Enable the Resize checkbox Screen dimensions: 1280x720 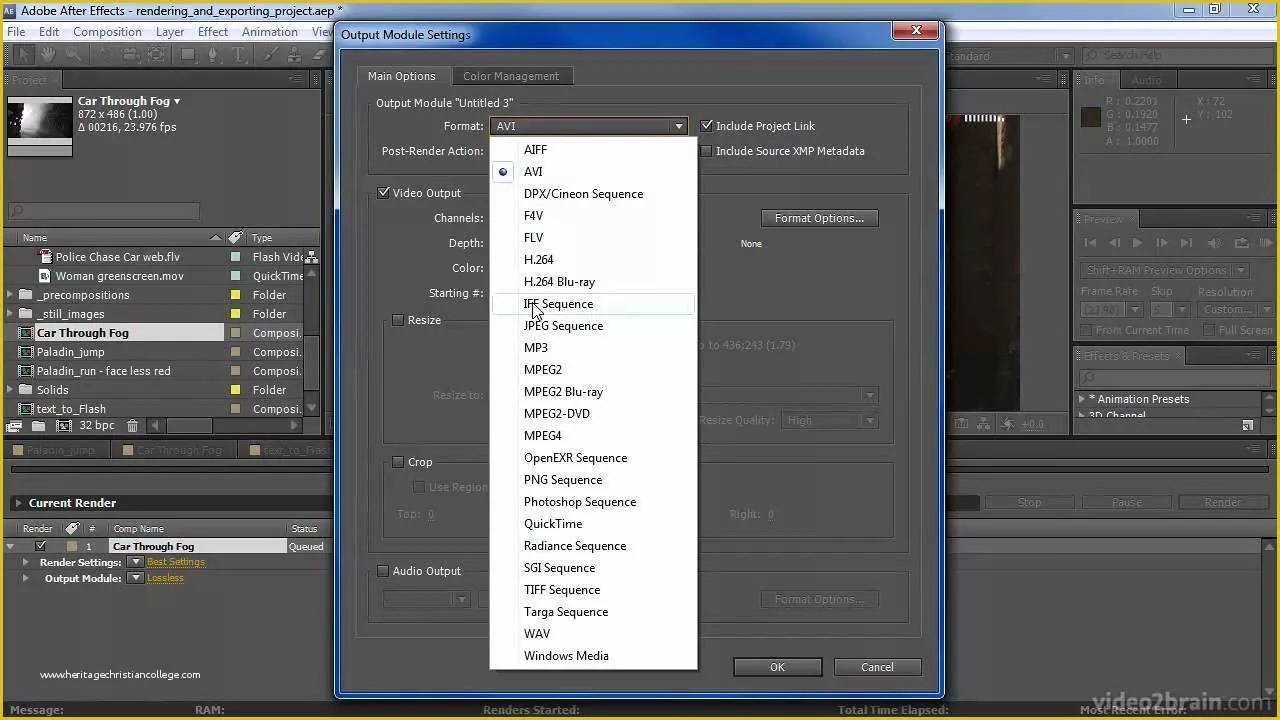(398, 320)
